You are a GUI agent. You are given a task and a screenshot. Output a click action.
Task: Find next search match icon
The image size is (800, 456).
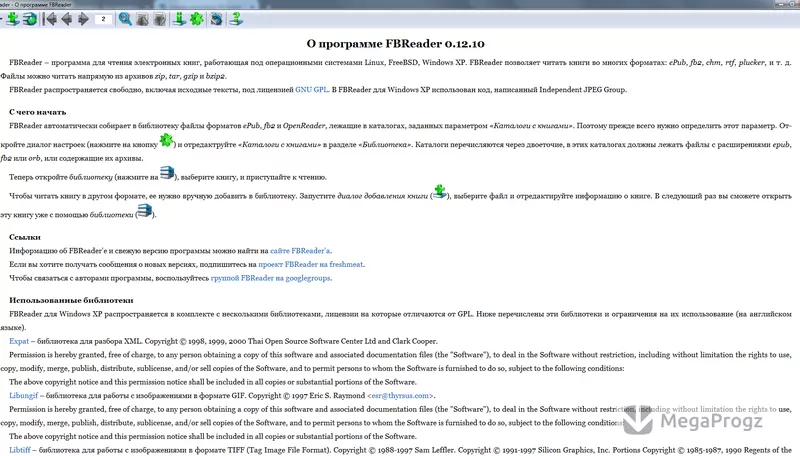(x=160, y=19)
